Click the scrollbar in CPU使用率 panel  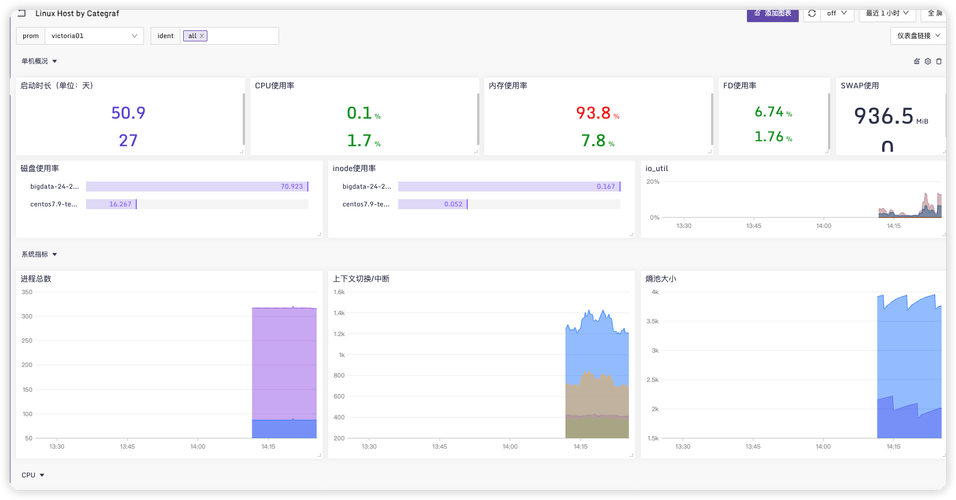point(477,119)
